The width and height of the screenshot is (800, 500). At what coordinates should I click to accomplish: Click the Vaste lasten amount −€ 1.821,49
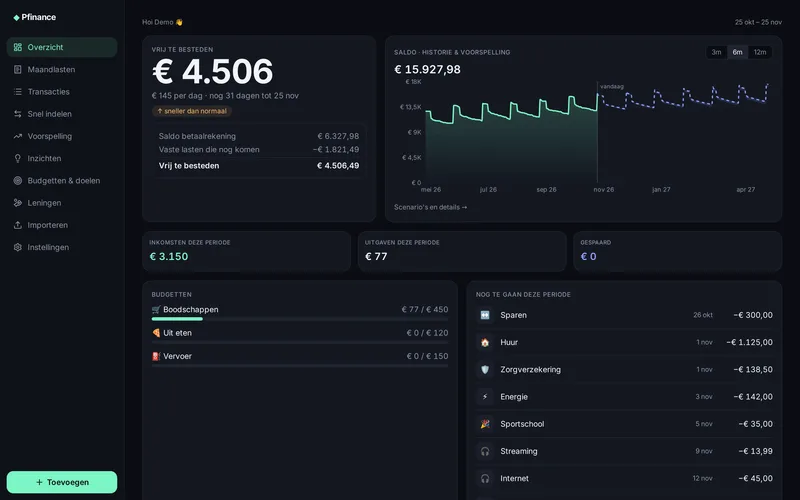(336, 149)
